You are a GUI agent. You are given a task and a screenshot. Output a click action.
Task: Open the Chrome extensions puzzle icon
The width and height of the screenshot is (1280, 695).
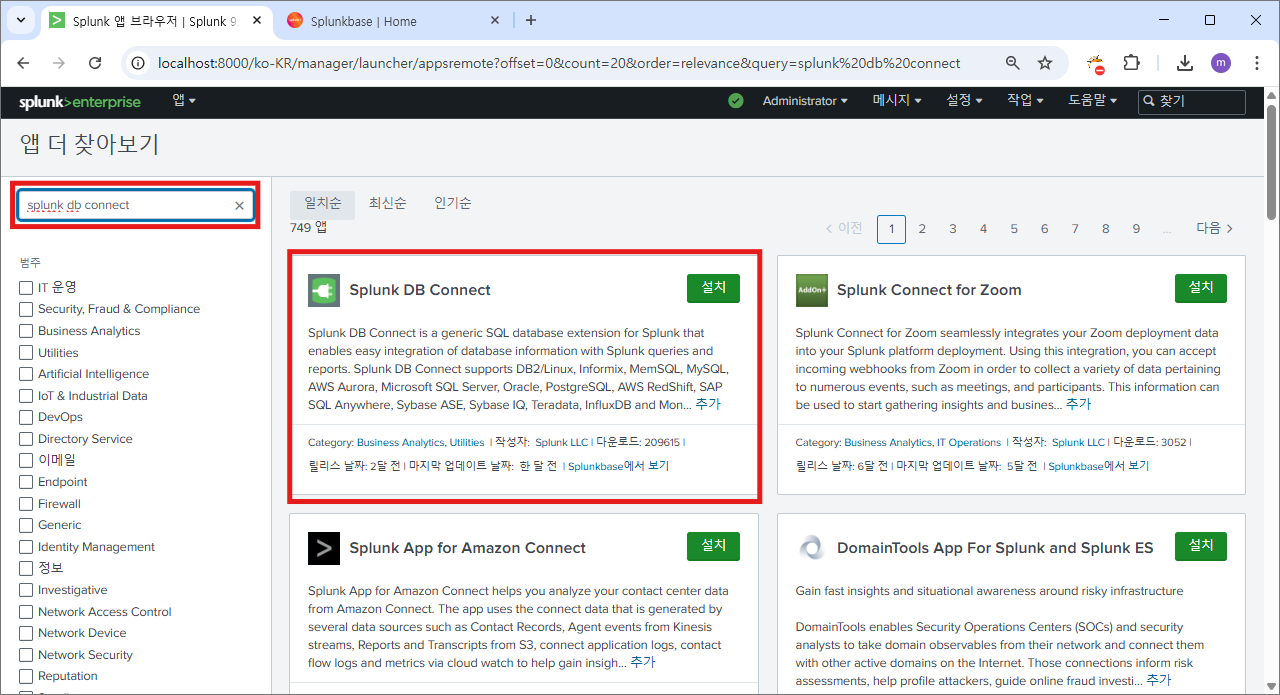click(1131, 63)
